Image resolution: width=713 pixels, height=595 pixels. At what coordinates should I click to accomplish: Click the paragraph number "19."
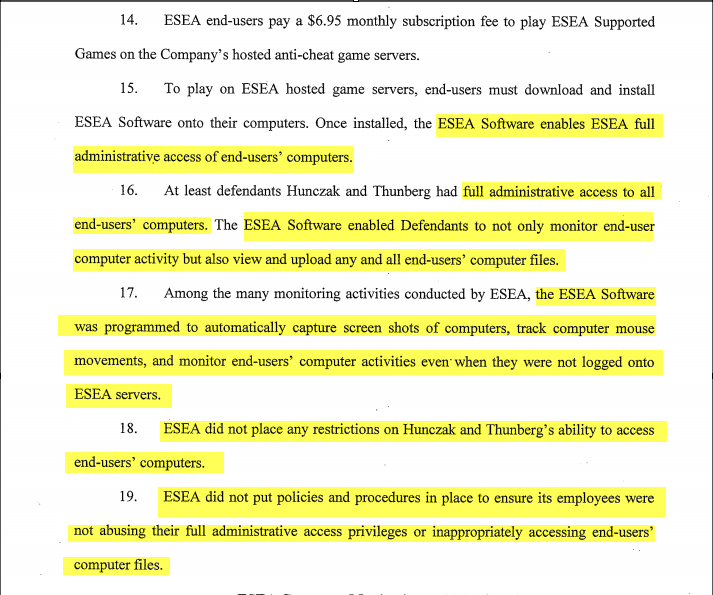(x=129, y=496)
